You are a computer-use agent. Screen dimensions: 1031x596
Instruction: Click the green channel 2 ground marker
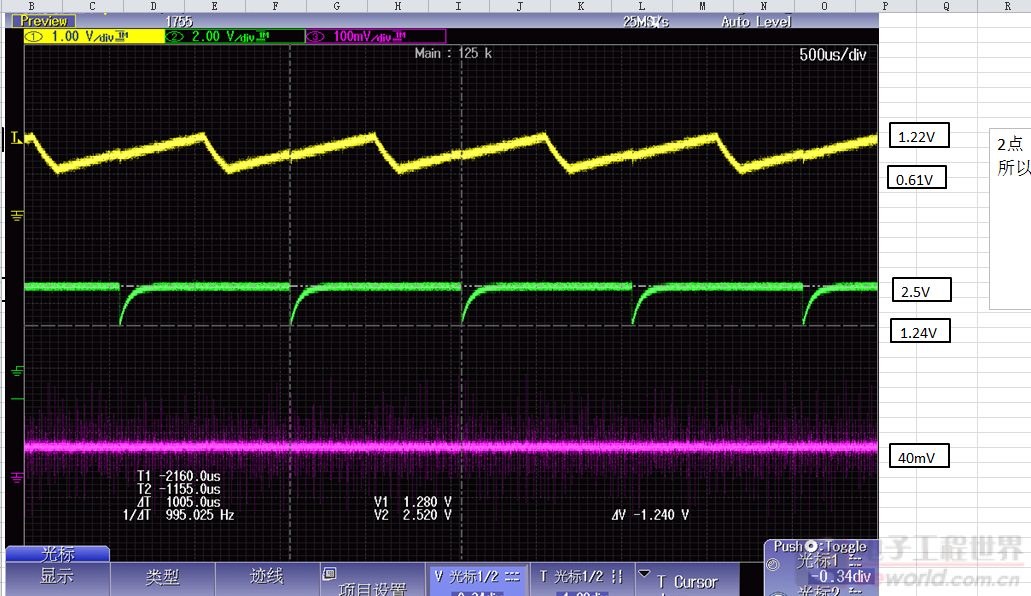coord(17,372)
